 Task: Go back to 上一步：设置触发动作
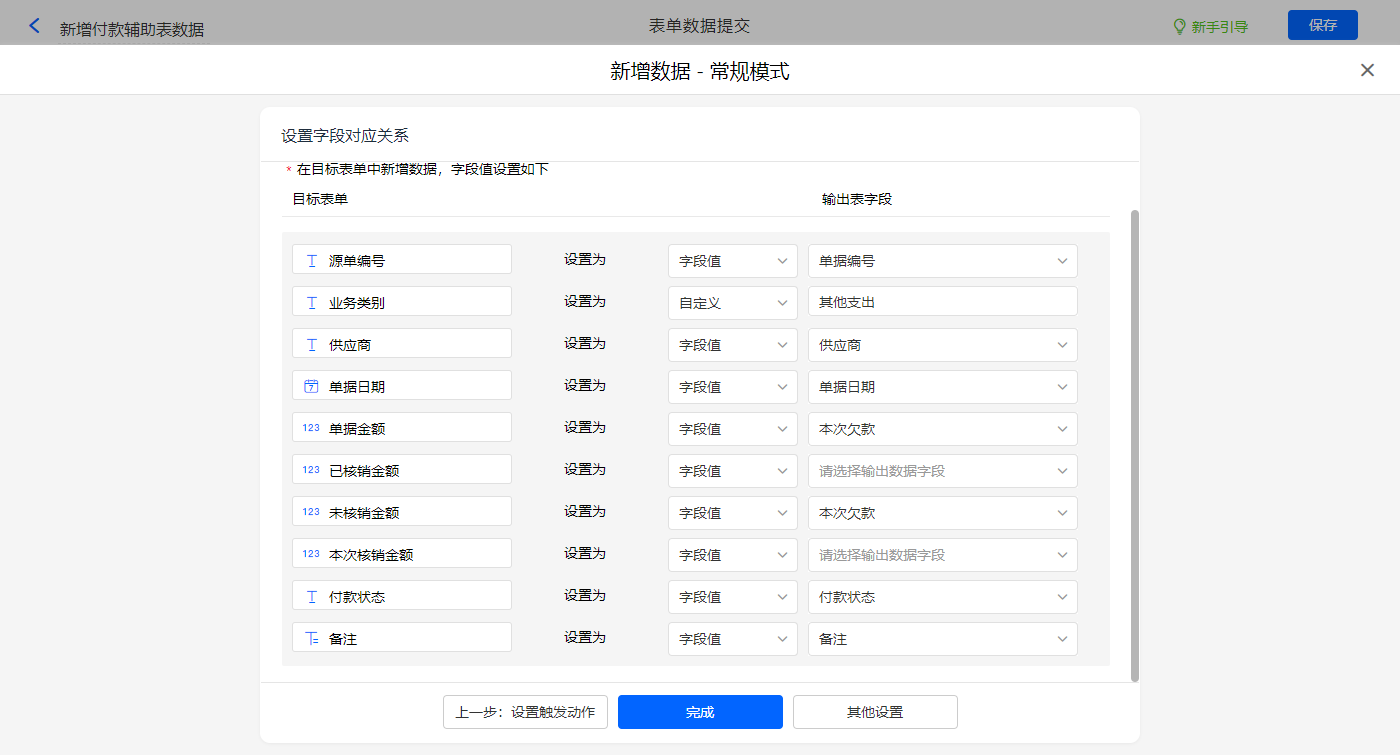[525, 712]
